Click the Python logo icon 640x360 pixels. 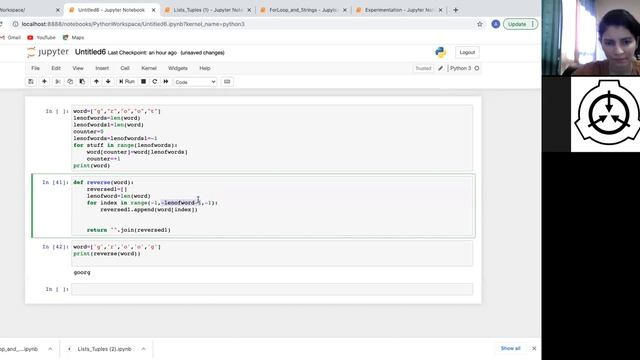(440, 52)
